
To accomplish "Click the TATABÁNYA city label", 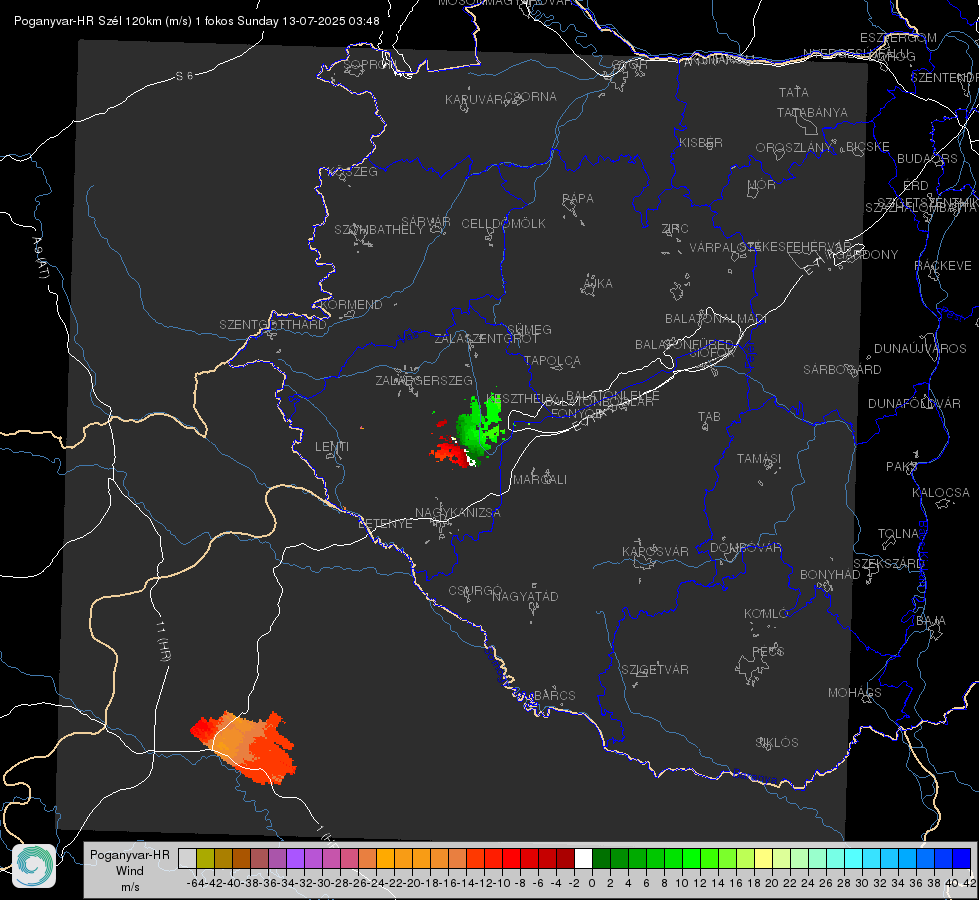I will [x=812, y=113].
